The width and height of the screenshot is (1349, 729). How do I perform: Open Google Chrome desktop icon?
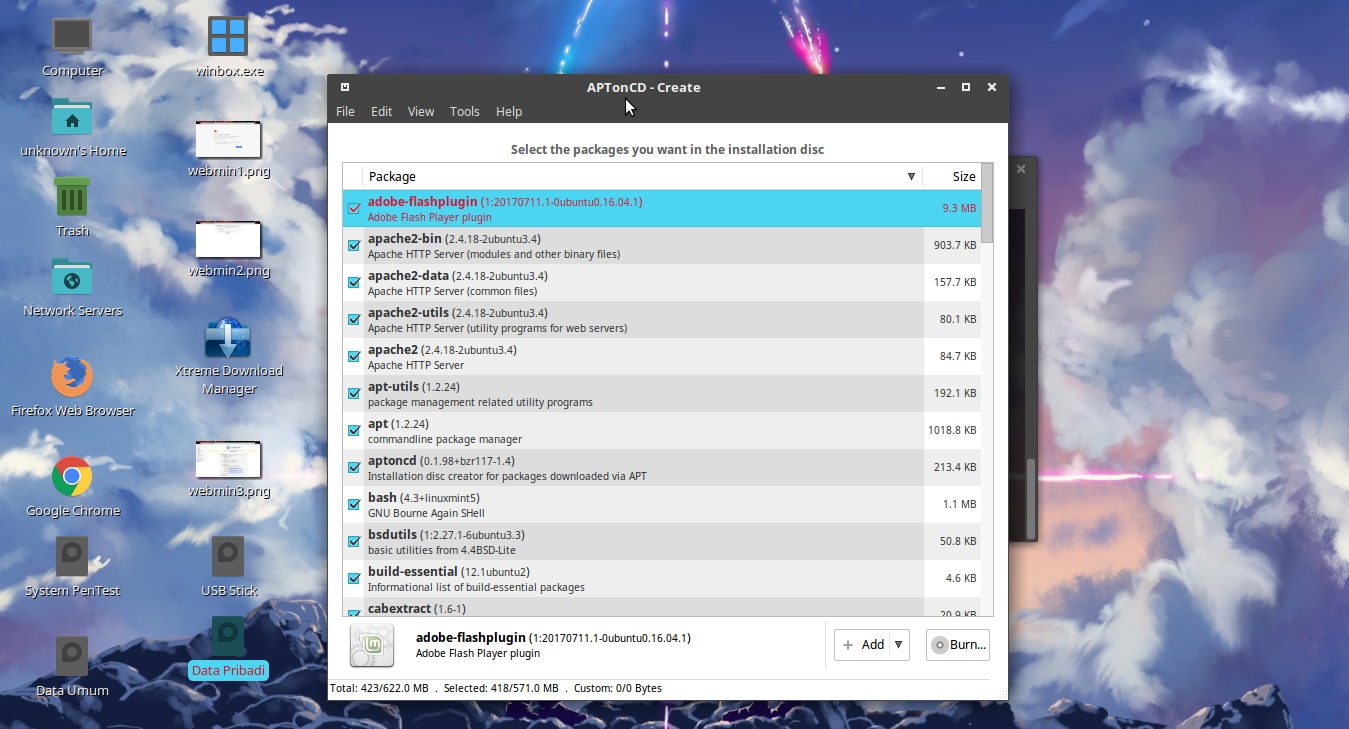click(x=71, y=478)
